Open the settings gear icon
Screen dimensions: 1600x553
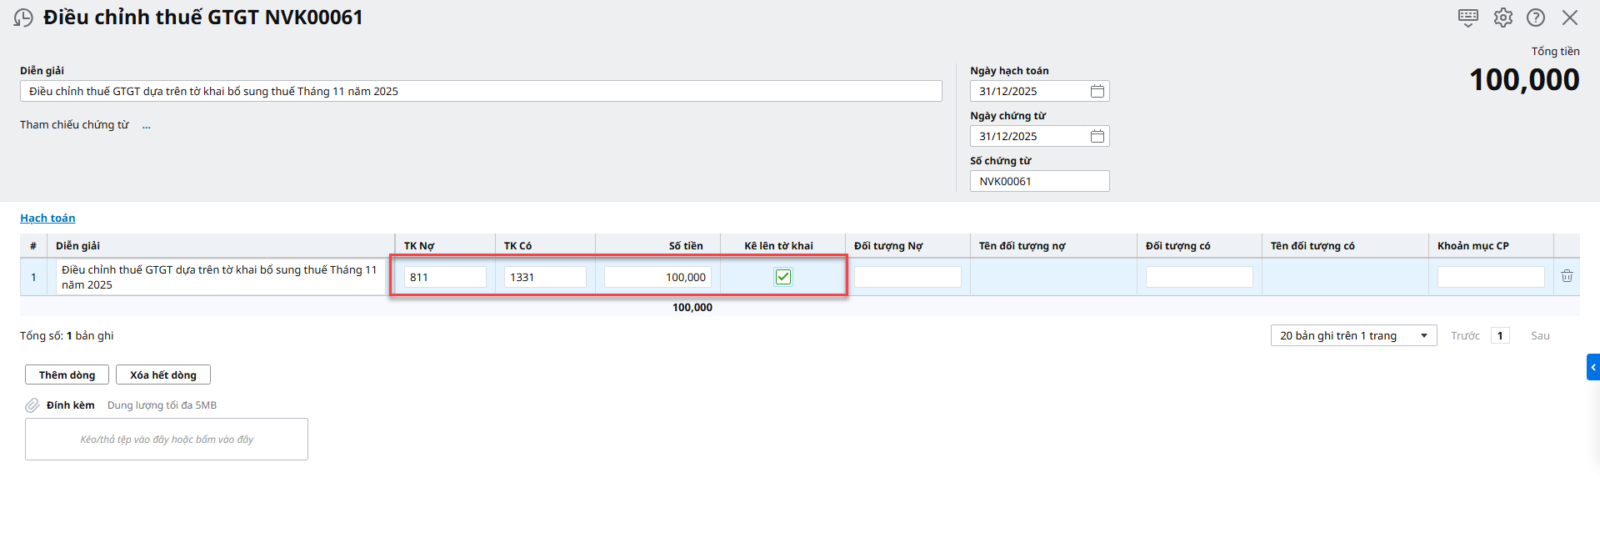(x=1503, y=17)
